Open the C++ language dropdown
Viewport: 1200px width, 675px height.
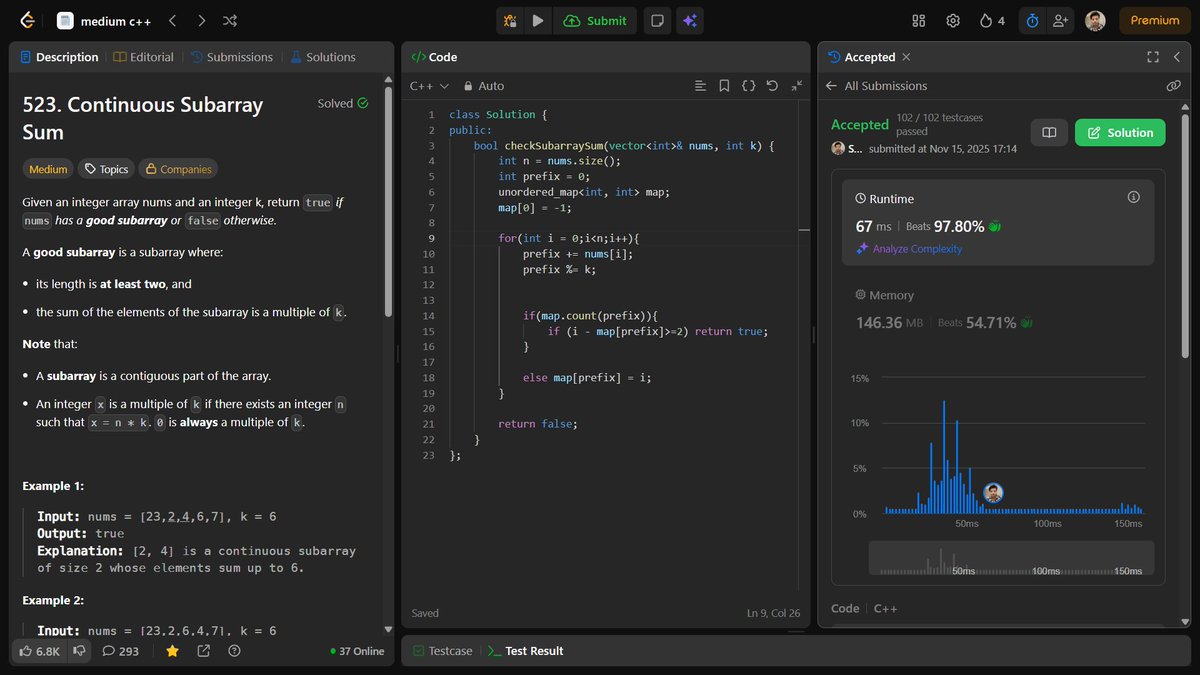pos(429,86)
